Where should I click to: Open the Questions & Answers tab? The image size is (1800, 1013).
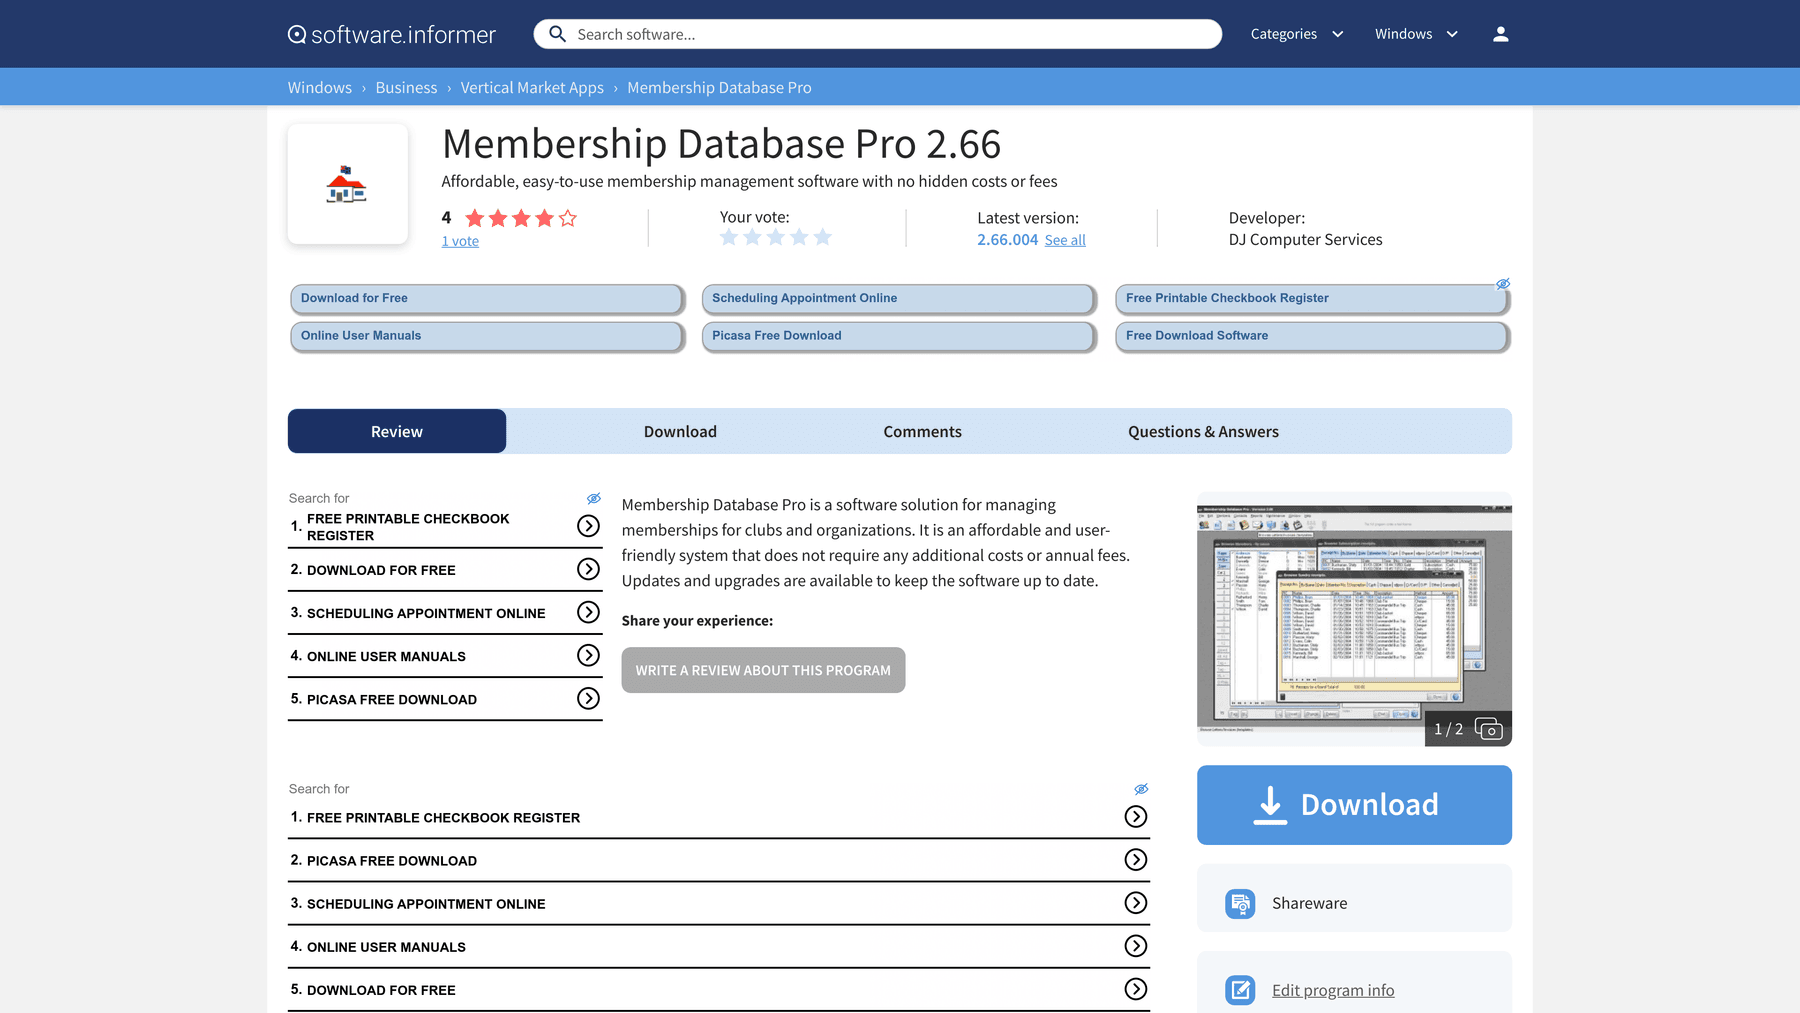click(x=1203, y=432)
